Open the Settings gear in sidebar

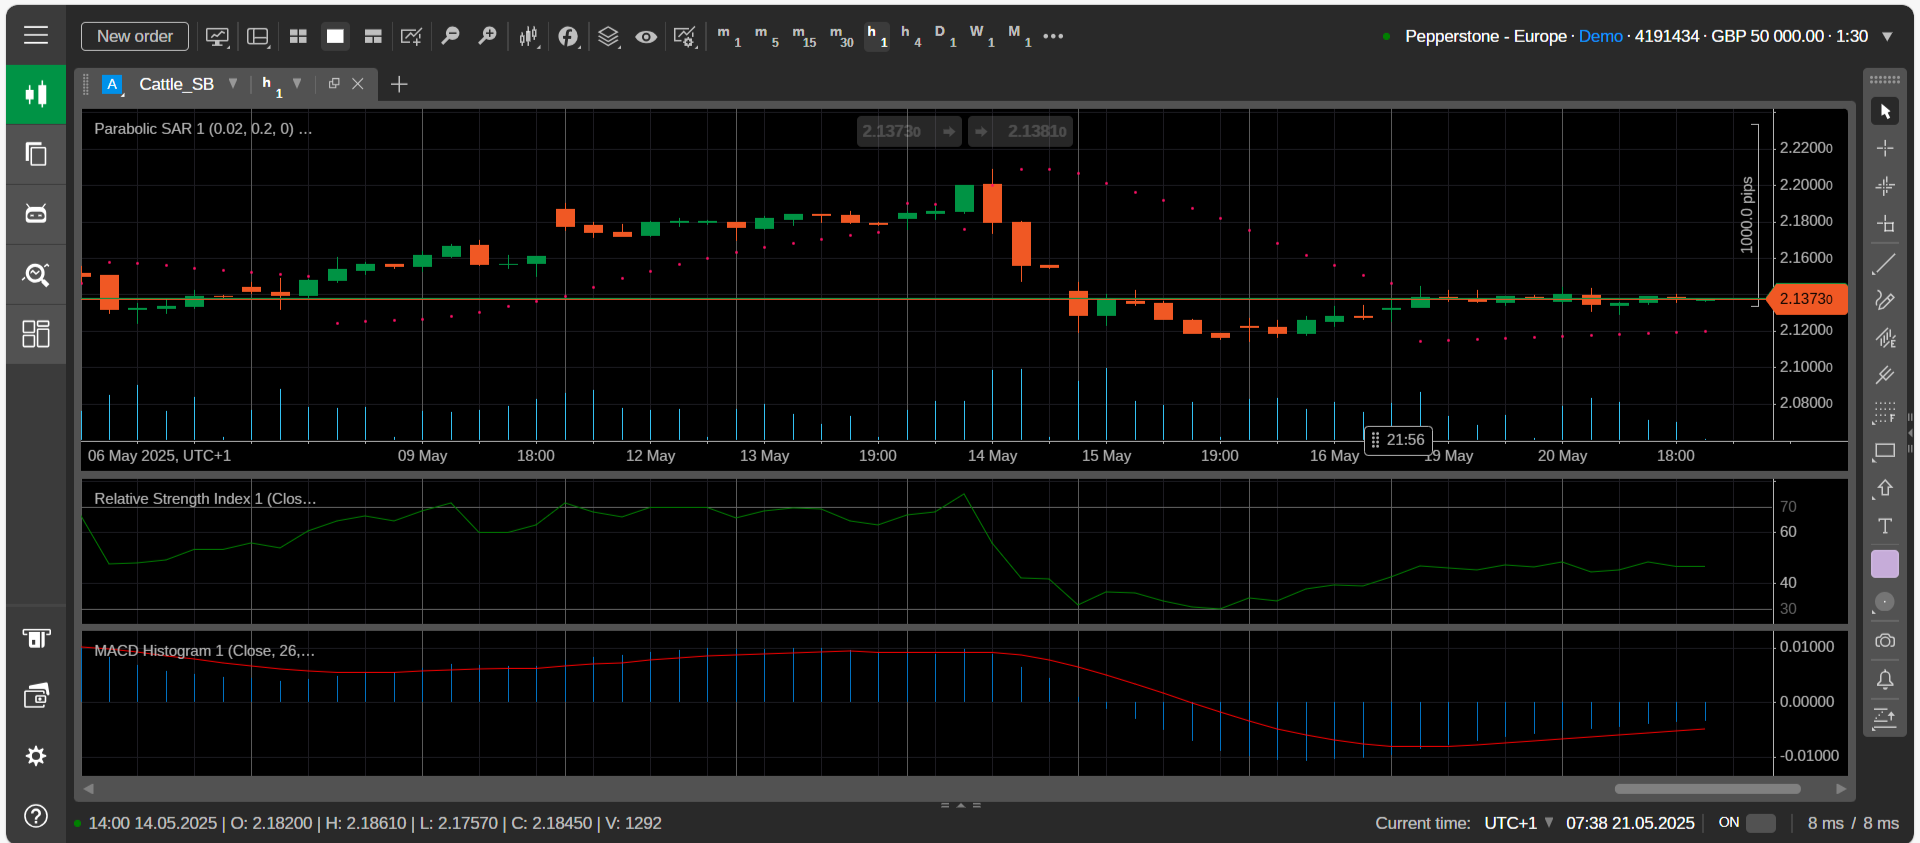36,756
